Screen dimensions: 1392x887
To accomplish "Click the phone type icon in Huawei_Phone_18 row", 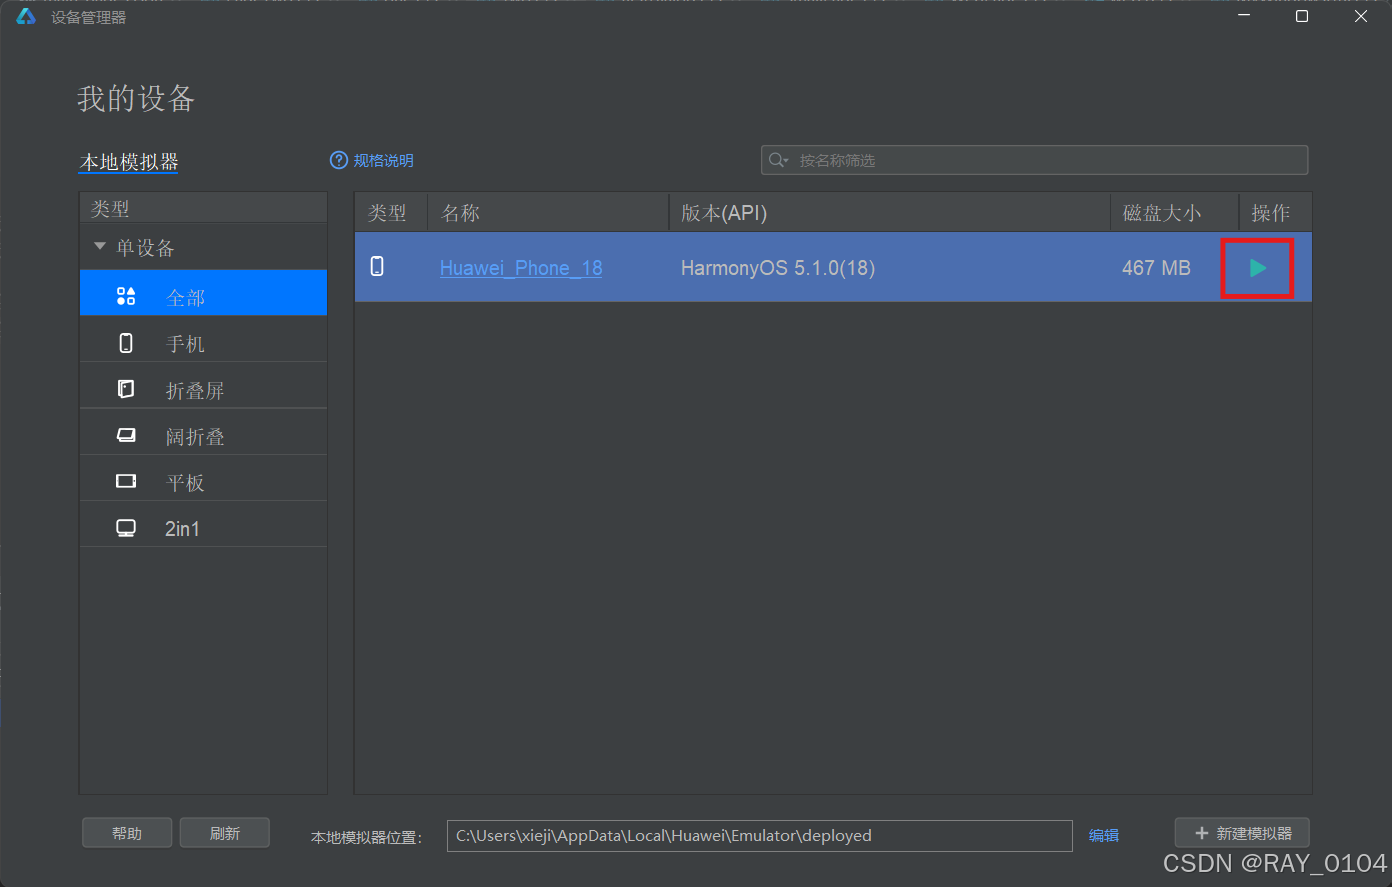I will click(x=377, y=266).
